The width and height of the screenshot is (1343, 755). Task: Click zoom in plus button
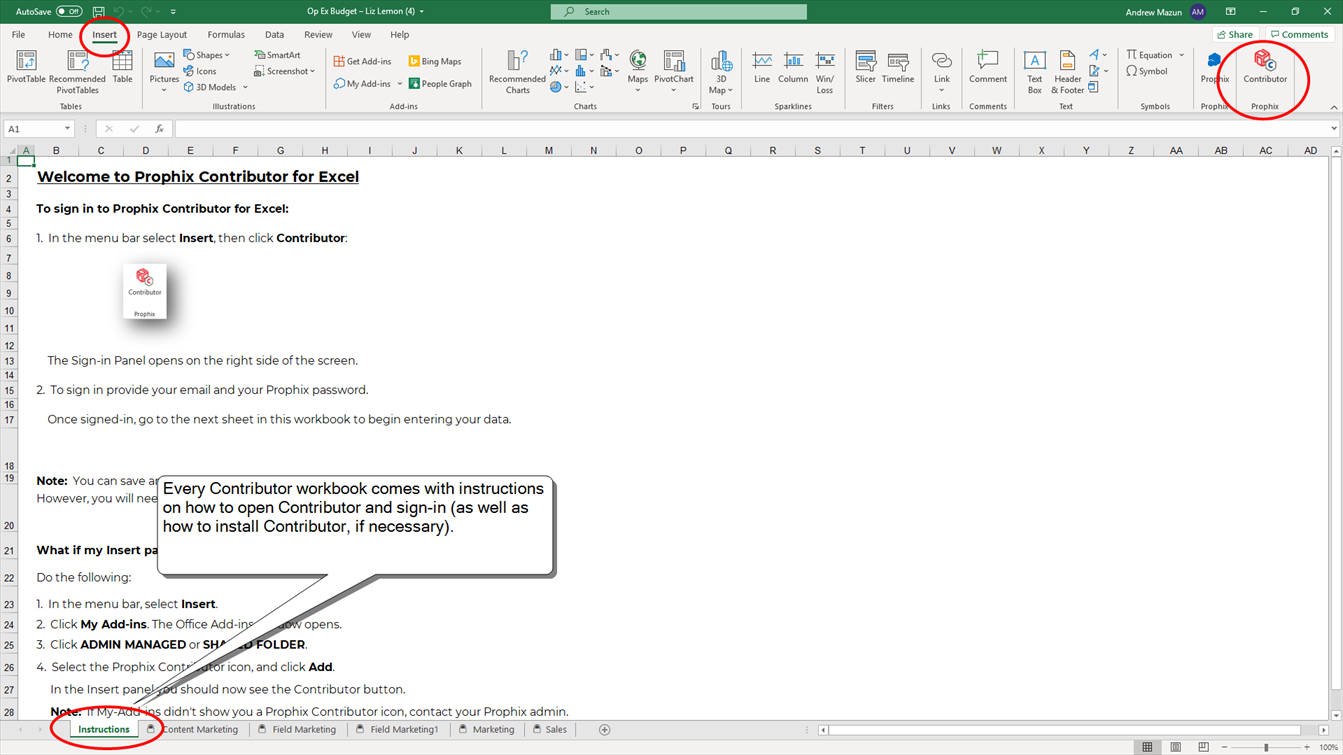tap(1306, 747)
